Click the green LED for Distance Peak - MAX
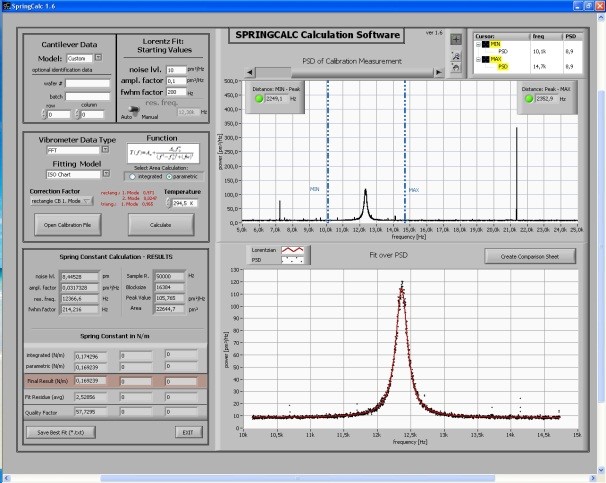The width and height of the screenshot is (606, 483). click(x=529, y=99)
